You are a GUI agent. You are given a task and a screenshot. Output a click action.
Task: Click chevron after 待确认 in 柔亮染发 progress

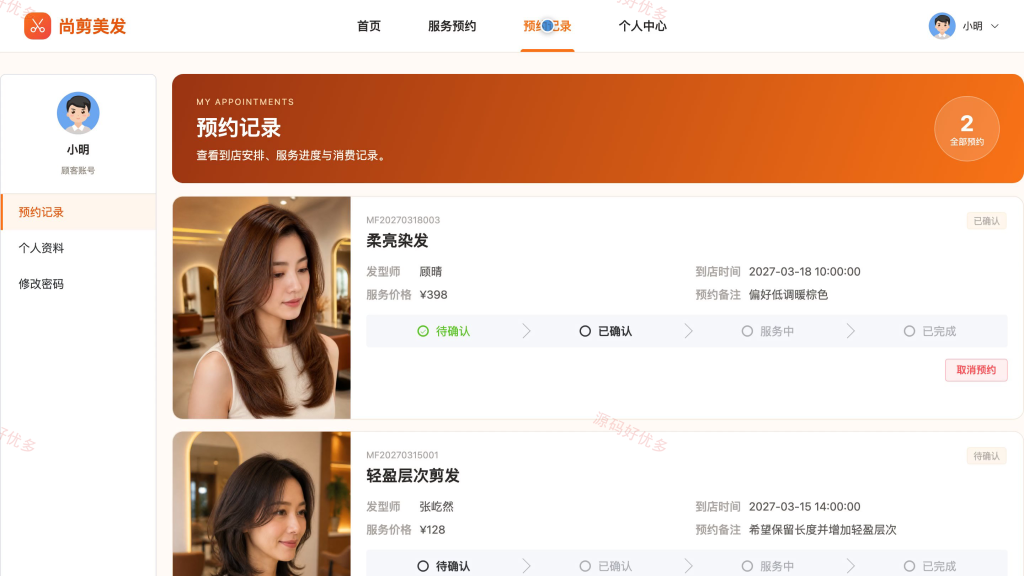click(526, 331)
